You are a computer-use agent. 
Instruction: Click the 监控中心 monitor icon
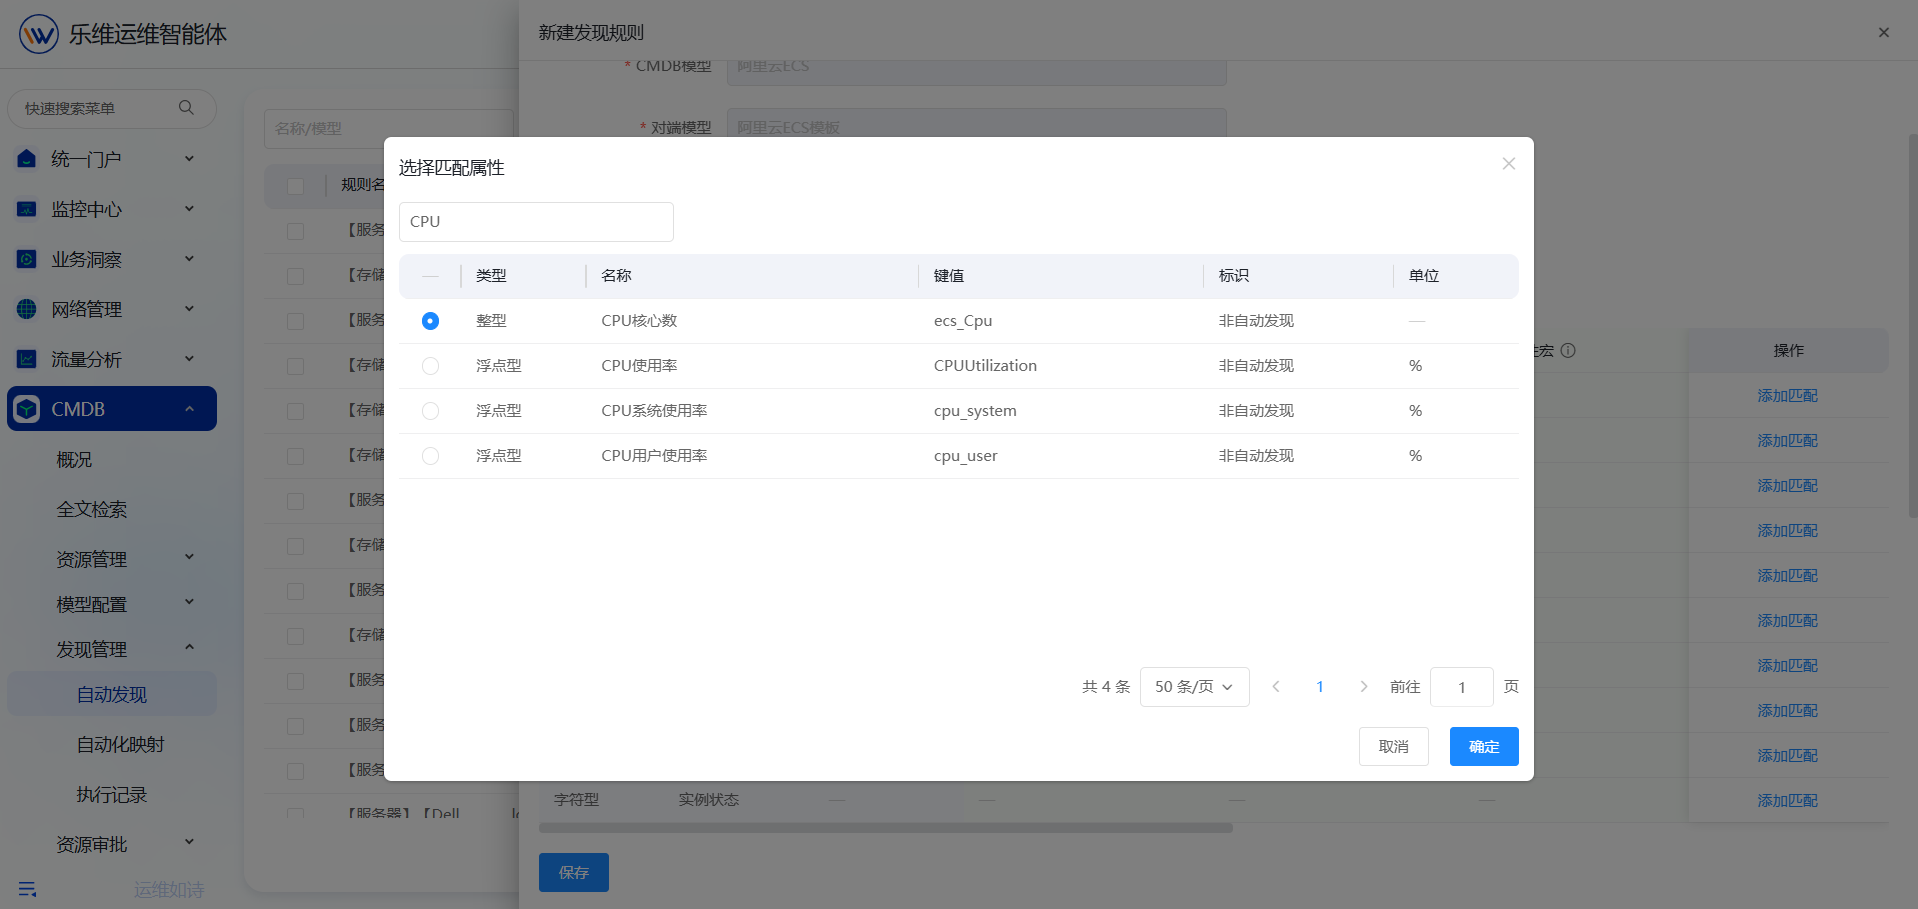pos(27,209)
